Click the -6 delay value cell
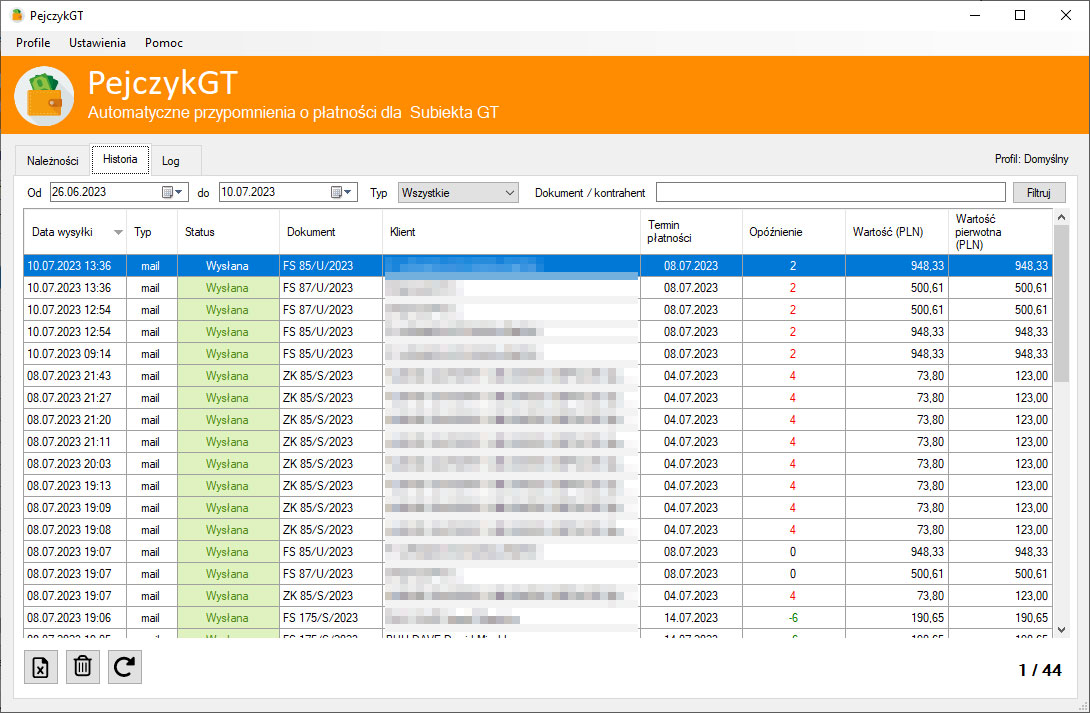This screenshot has width=1090, height=713. pos(794,618)
